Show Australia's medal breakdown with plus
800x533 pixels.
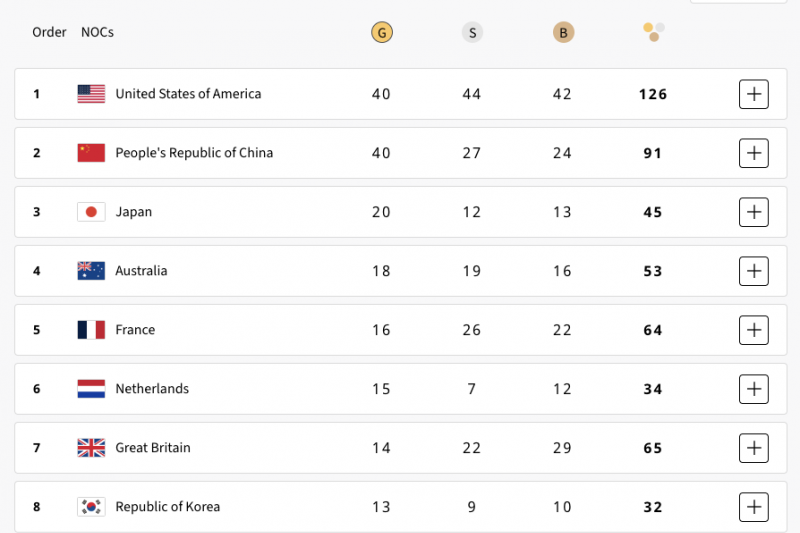click(754, 271)
